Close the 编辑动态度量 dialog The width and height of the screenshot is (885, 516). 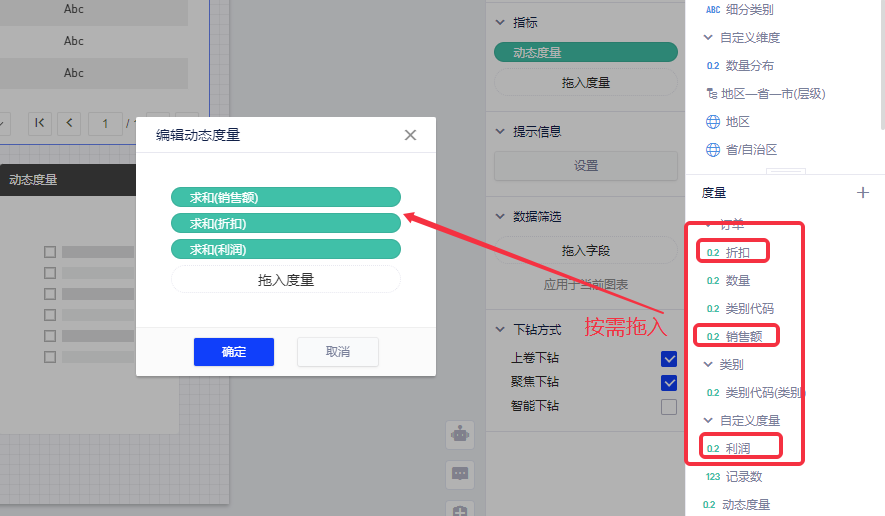pos(410,135)
